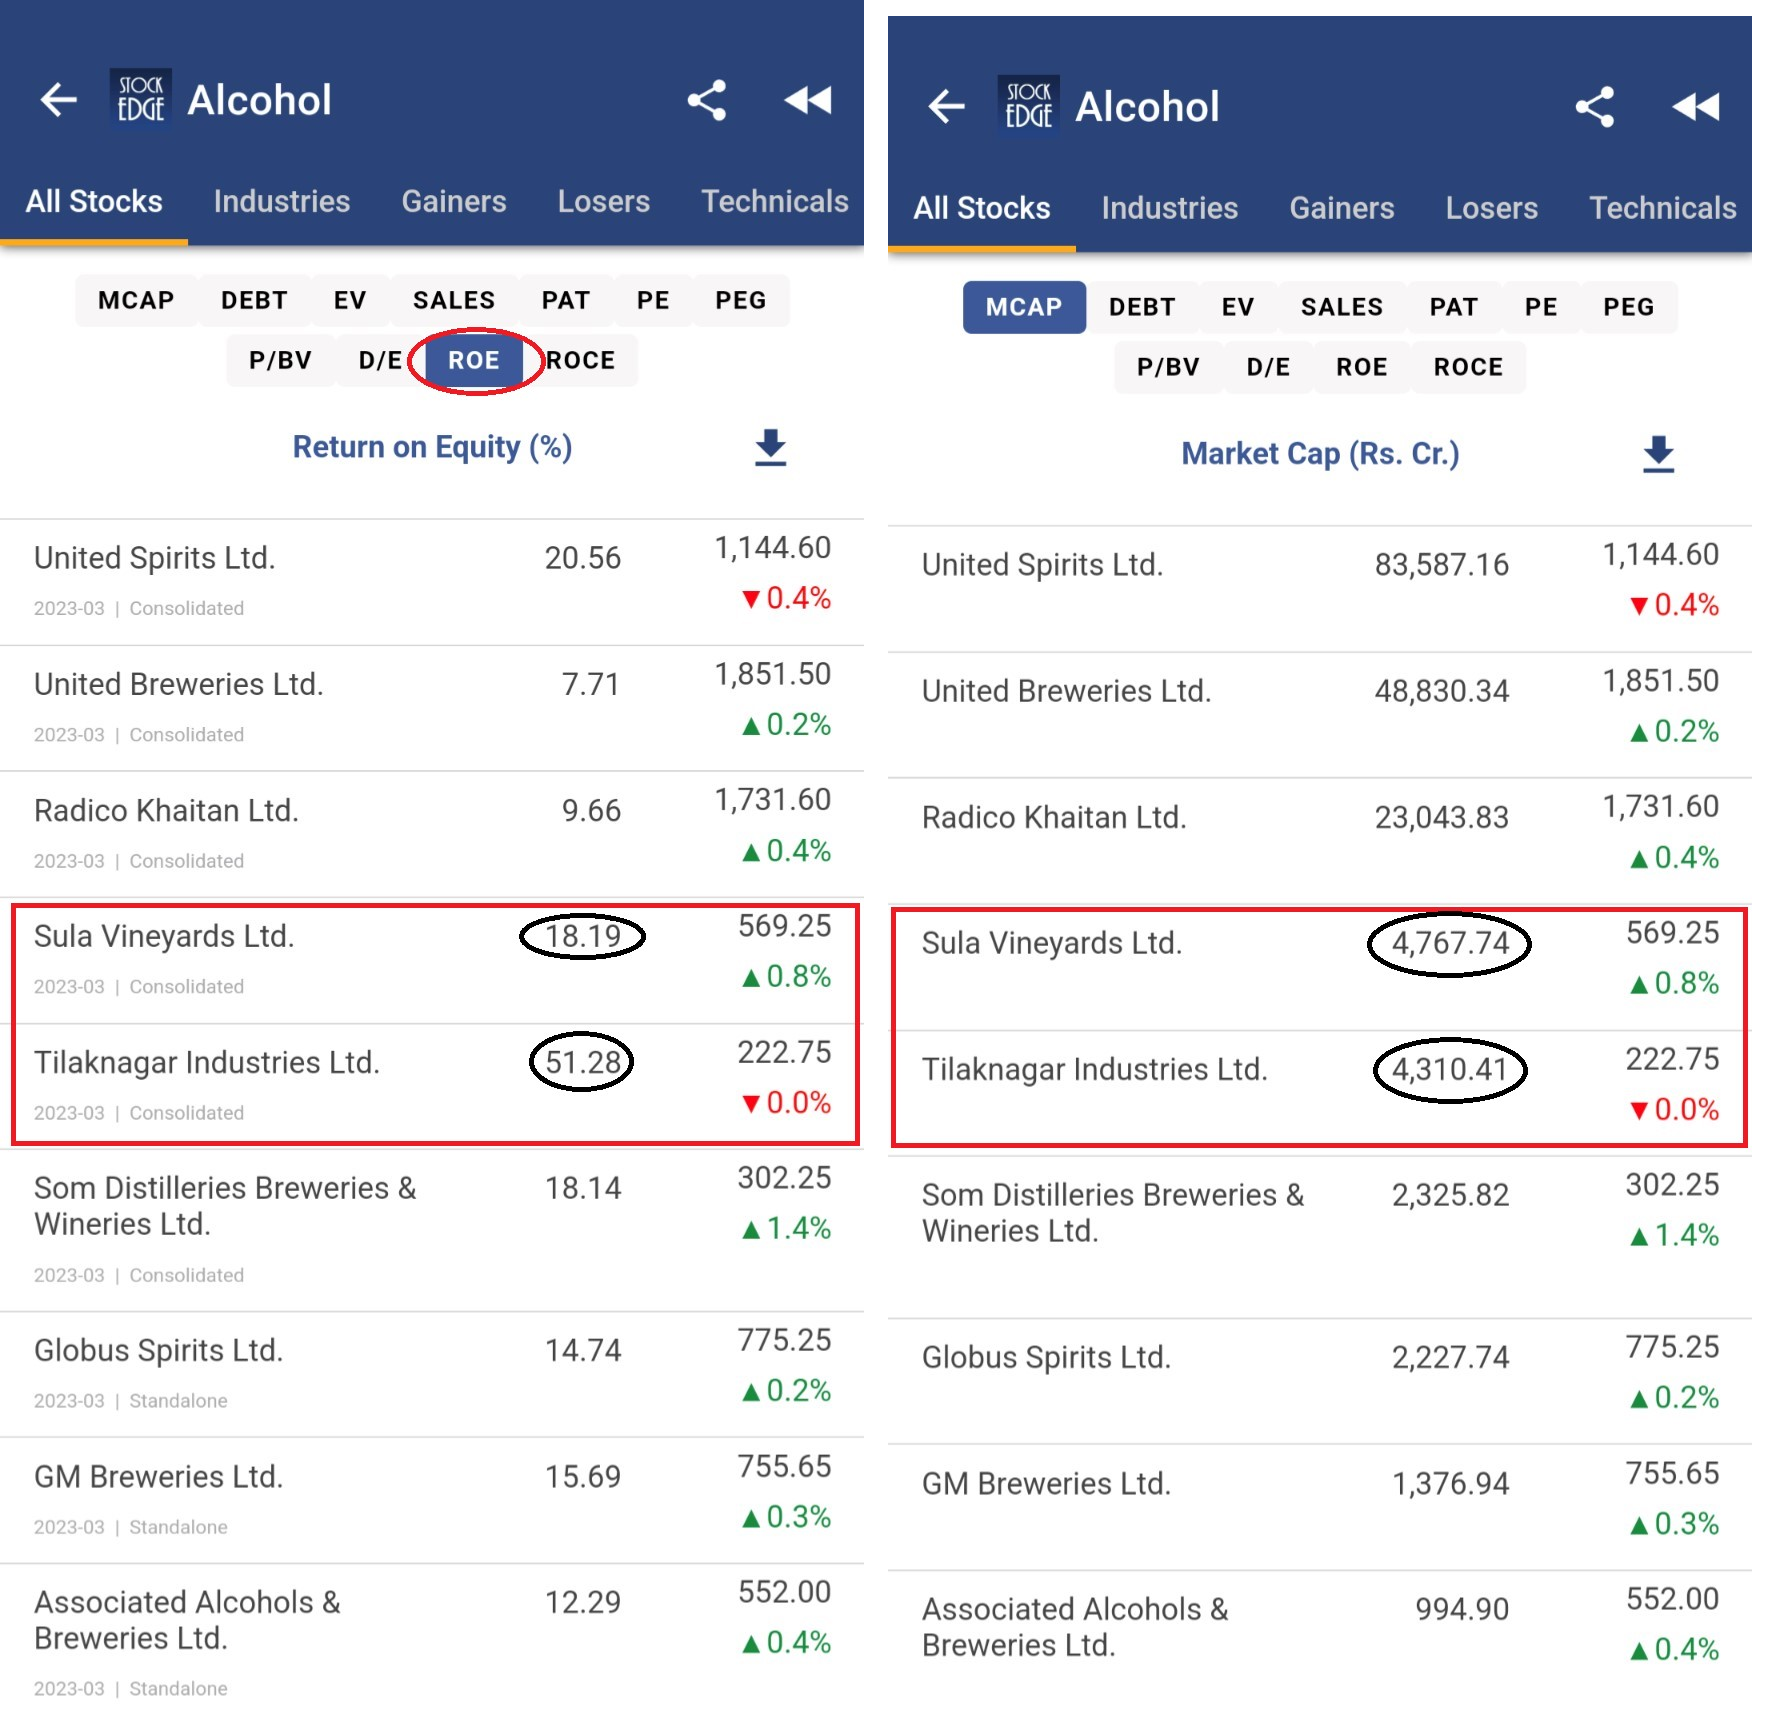This screenshot has width=1768, height=1720.
Task: Switch to Industries tab in left panel
Action: coord(282,202)
